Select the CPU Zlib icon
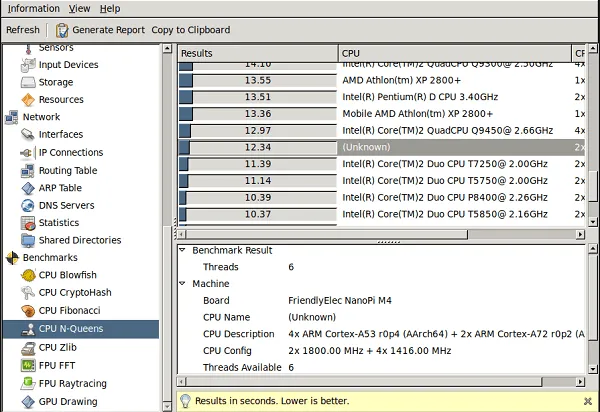The image size is (600, 412). (28, 348)
